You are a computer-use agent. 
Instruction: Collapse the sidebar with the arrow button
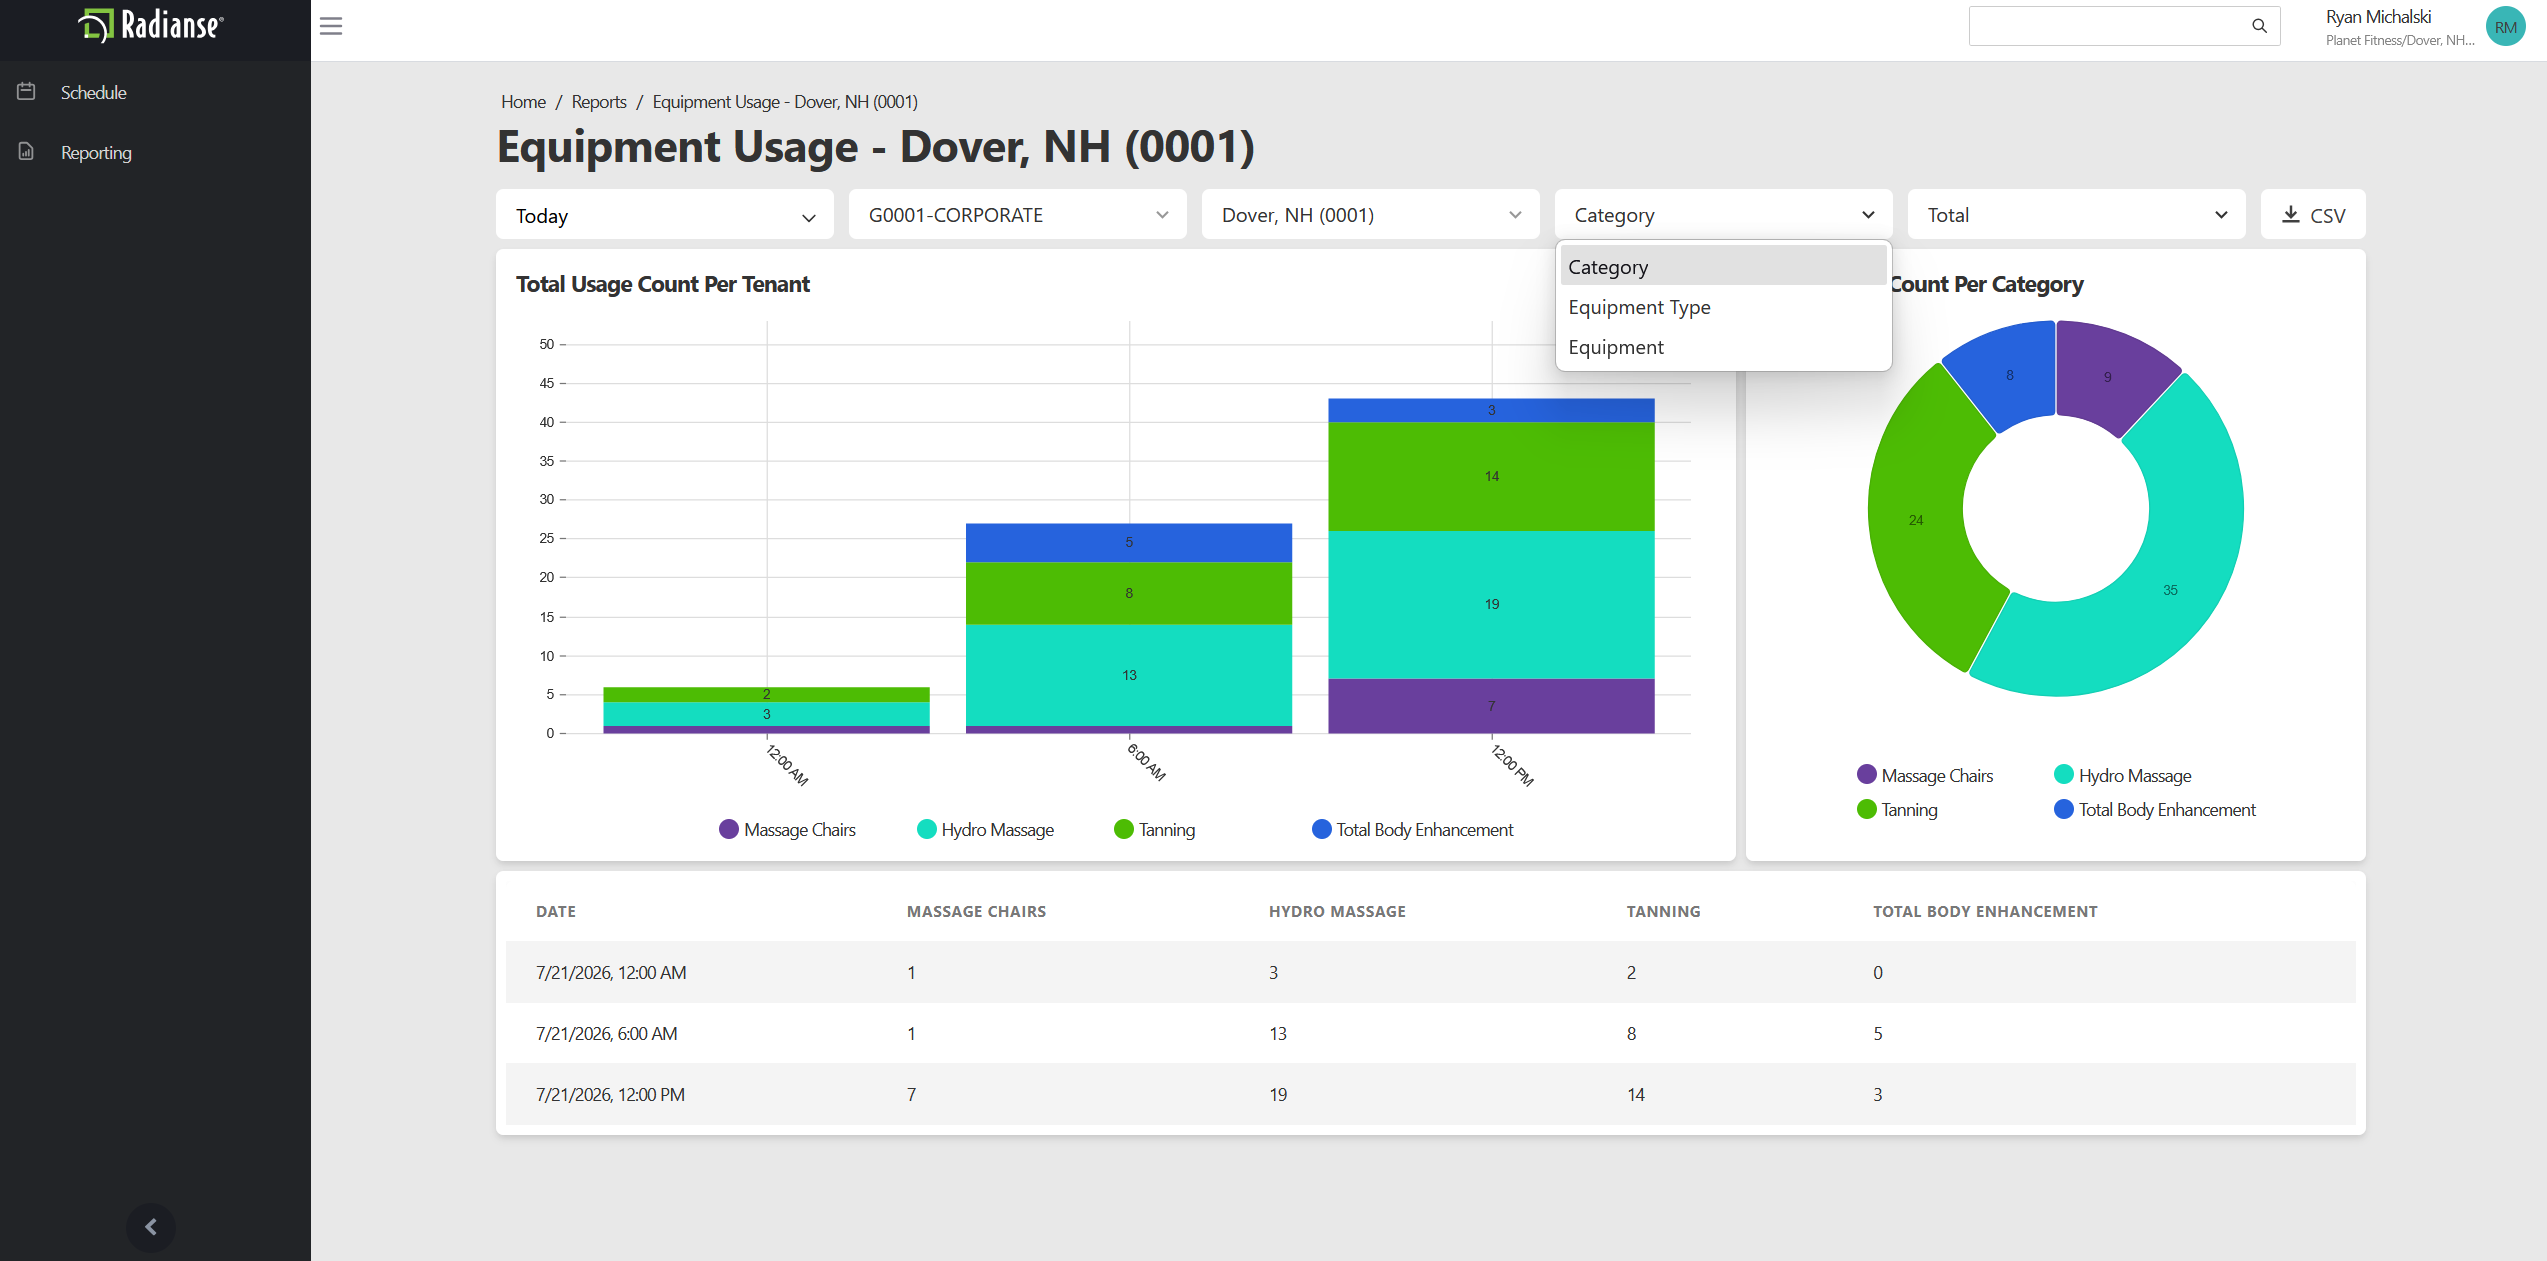[151, 1227]
